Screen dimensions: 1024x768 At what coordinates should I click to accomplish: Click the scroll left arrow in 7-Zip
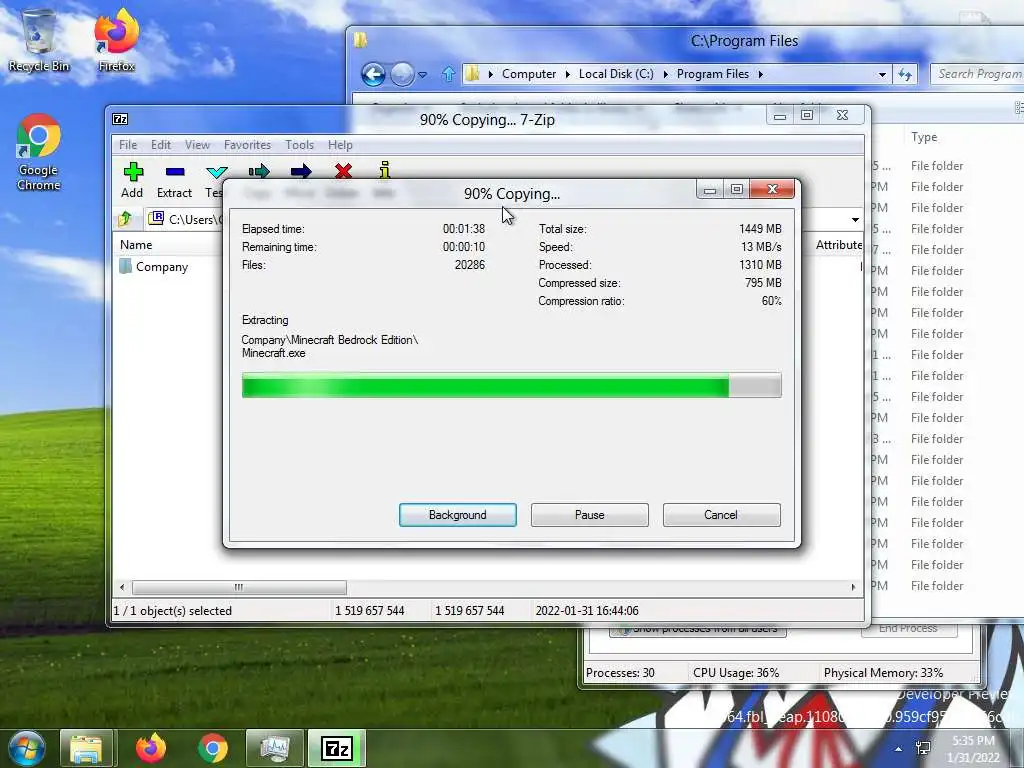[x=122, y=587]
